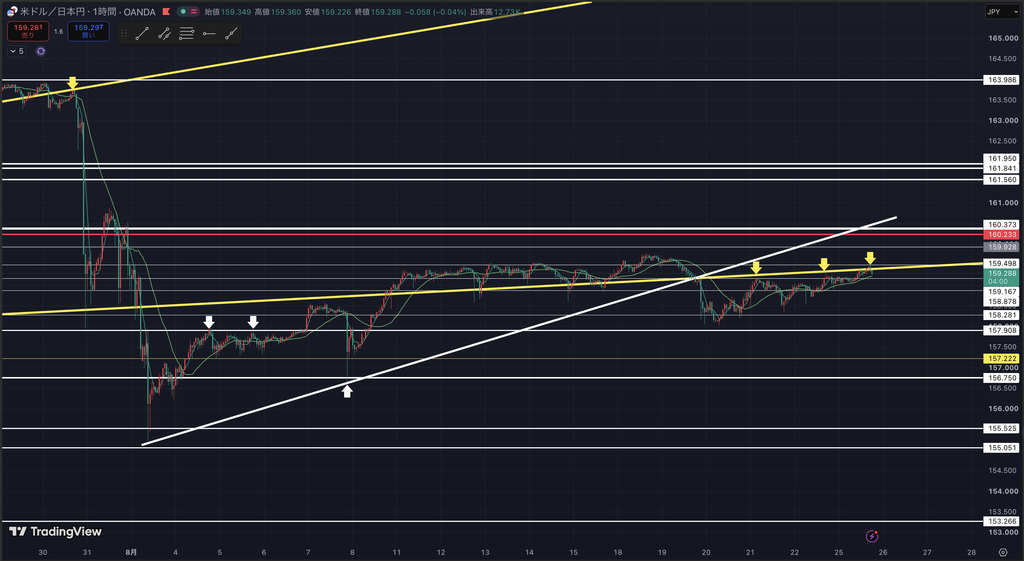Image resolution: width=1024 pixels, height=561 pixels.
Task: Select the Trend Line drawing tool
Action: [142, 34]
